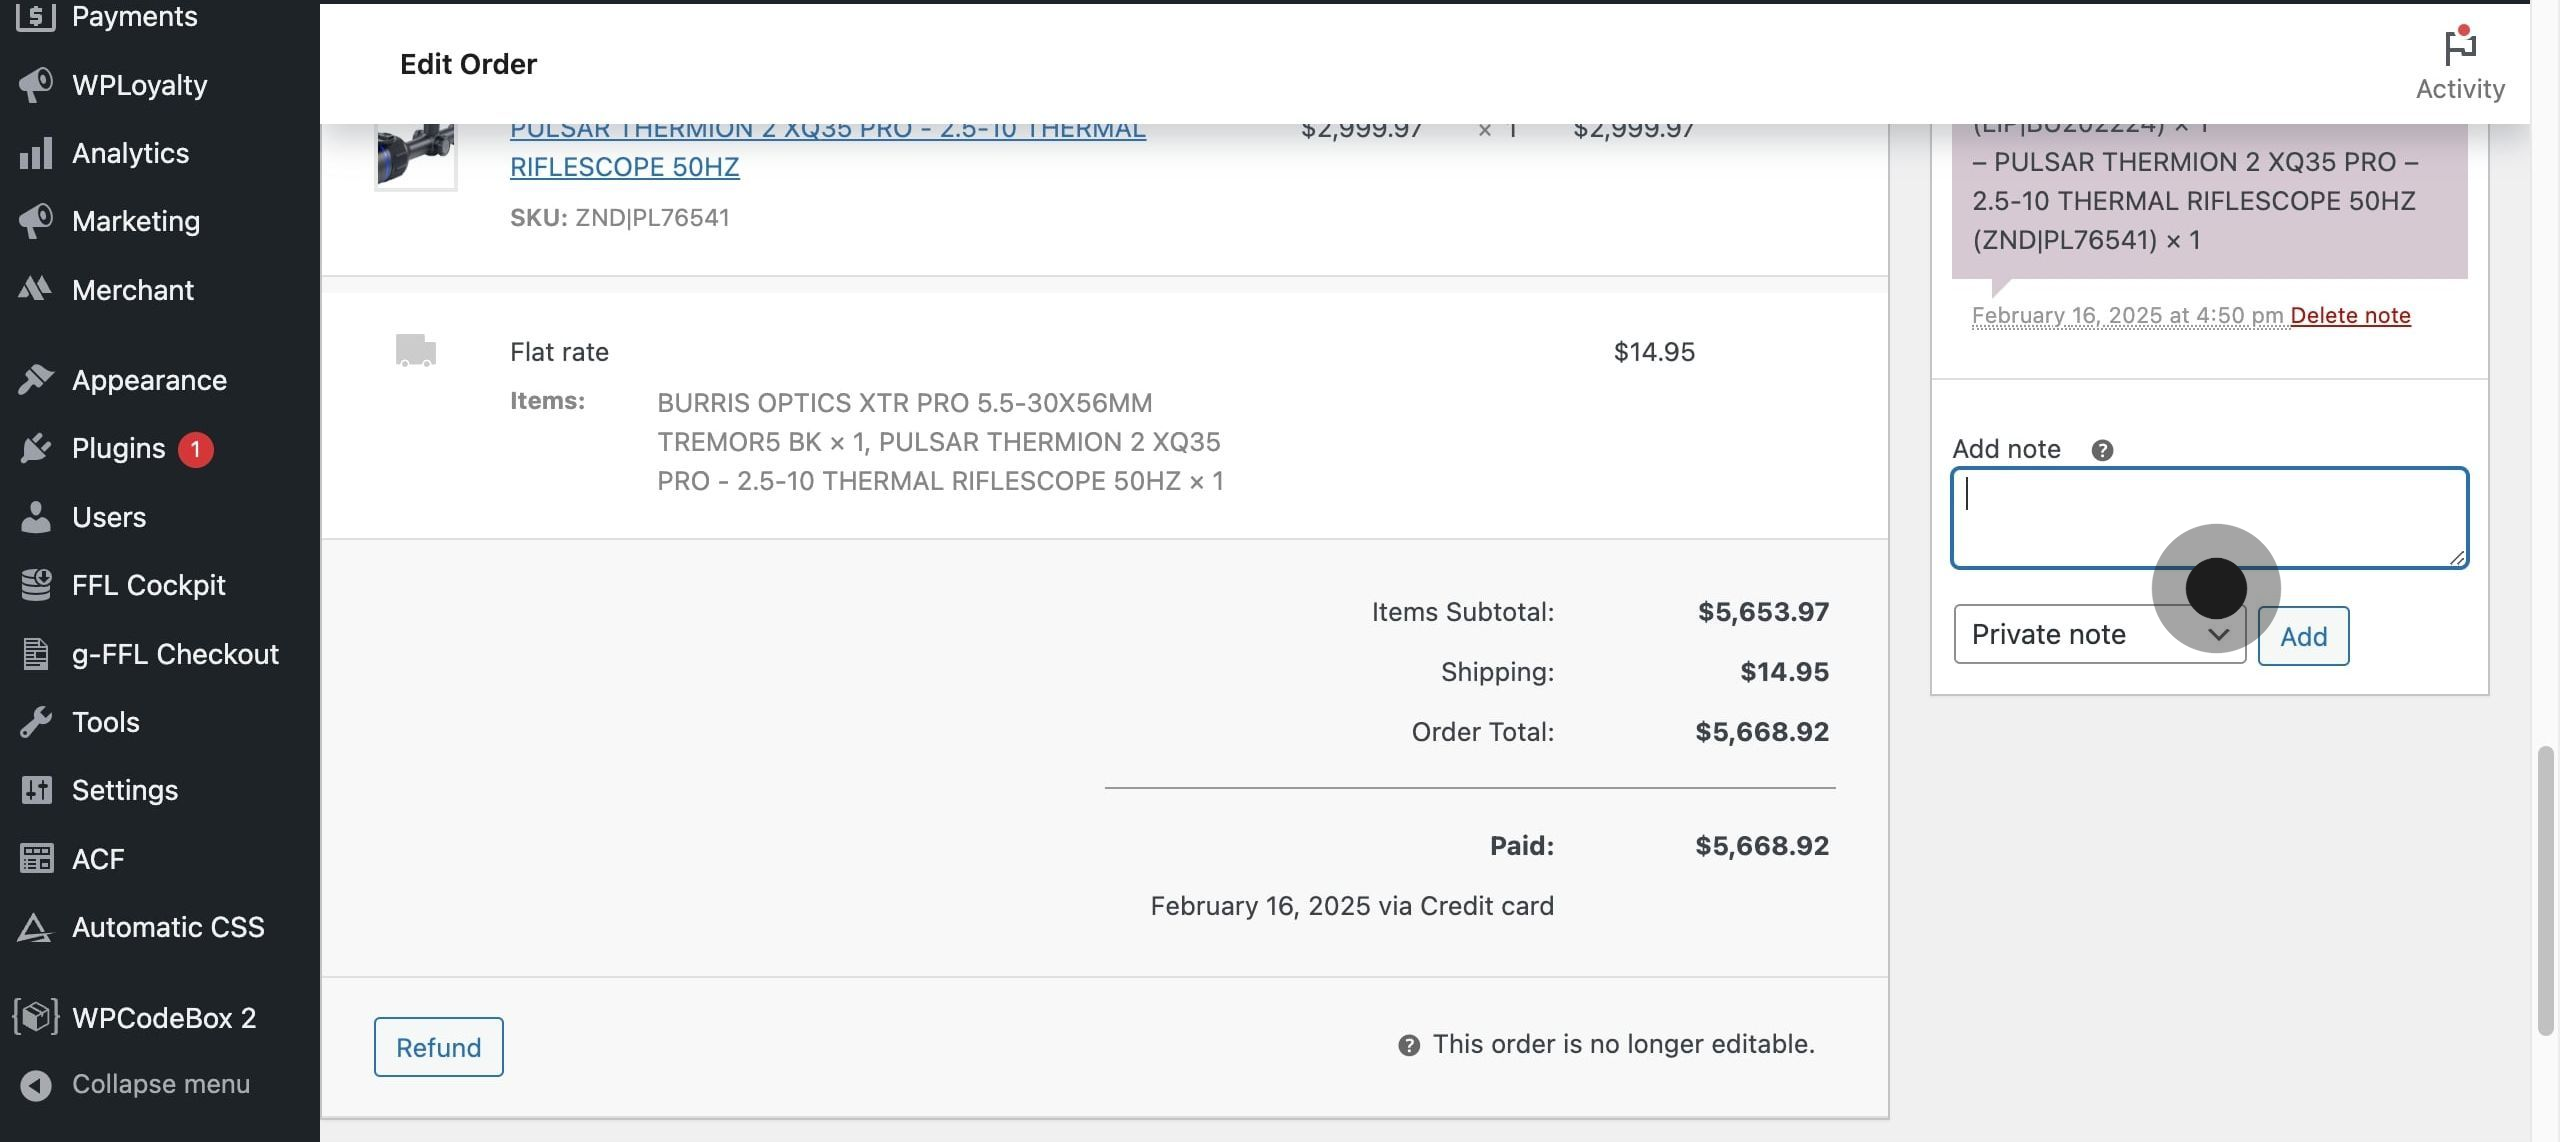Viewport: 2560px width, 1142px height.
Task: Click the Activity flag icon
Action: (x=2460, y=47)
